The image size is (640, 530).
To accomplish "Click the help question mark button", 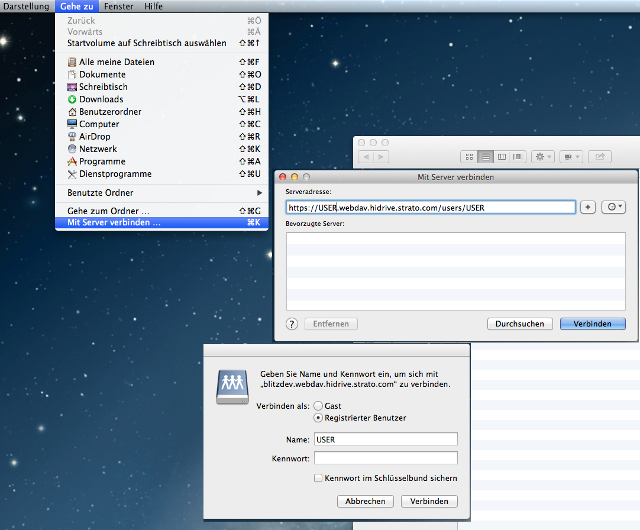I will (291, 324).
